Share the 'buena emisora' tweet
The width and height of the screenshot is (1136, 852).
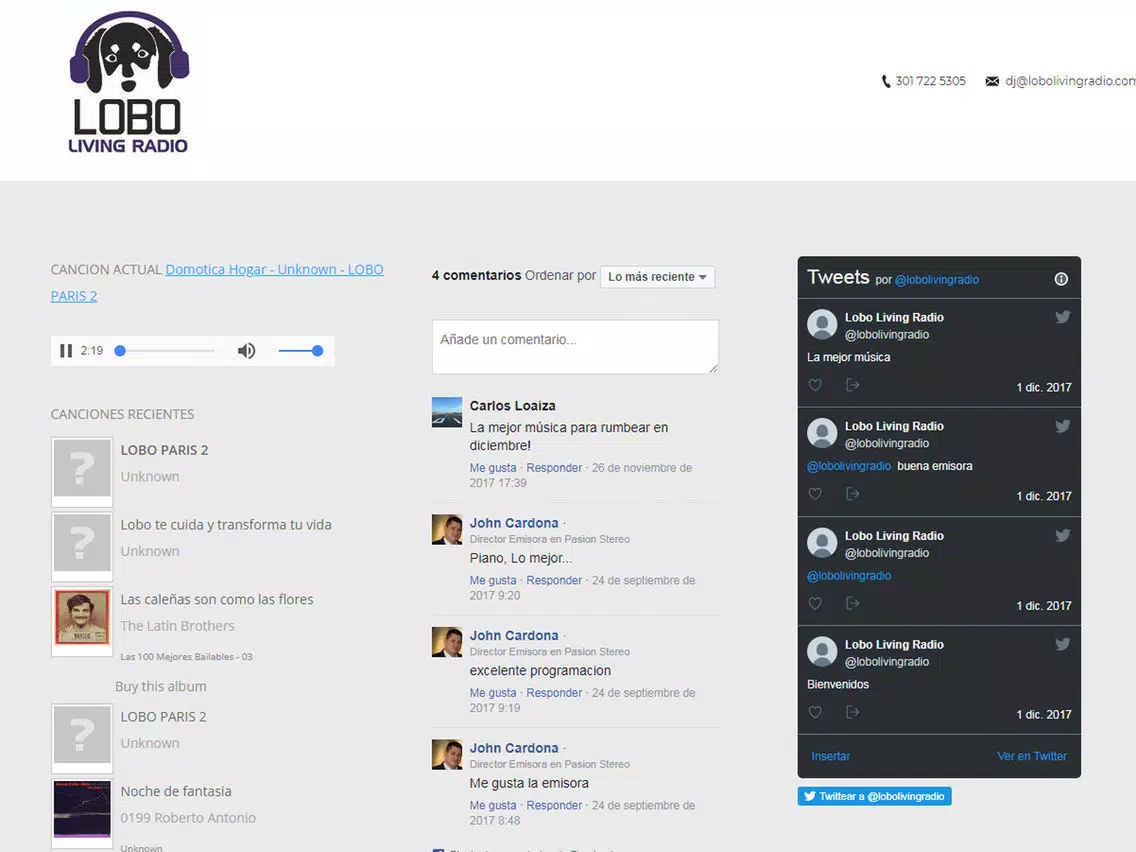pyautogui.click(x=853, y=493)
